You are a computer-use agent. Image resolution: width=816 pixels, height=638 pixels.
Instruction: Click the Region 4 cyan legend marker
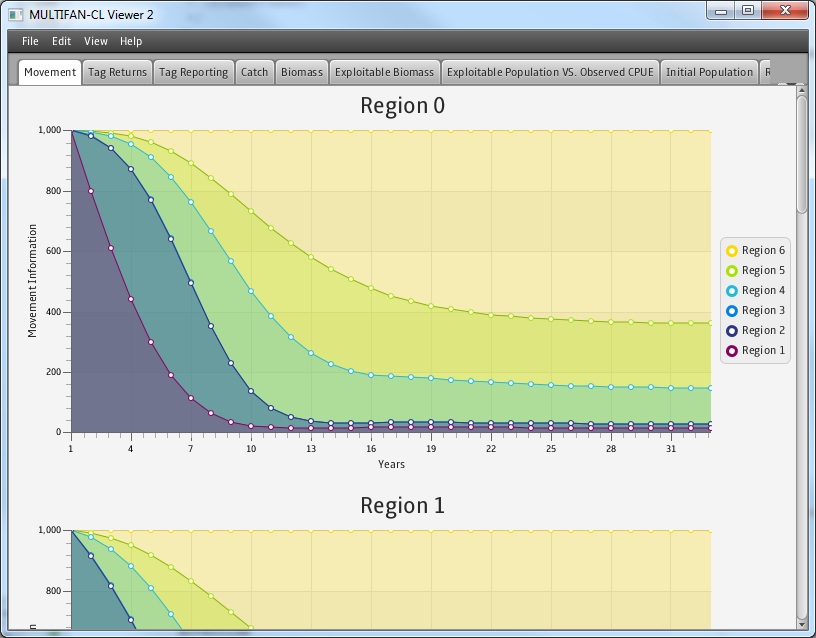pyautogui.click(x=732, y=291)
